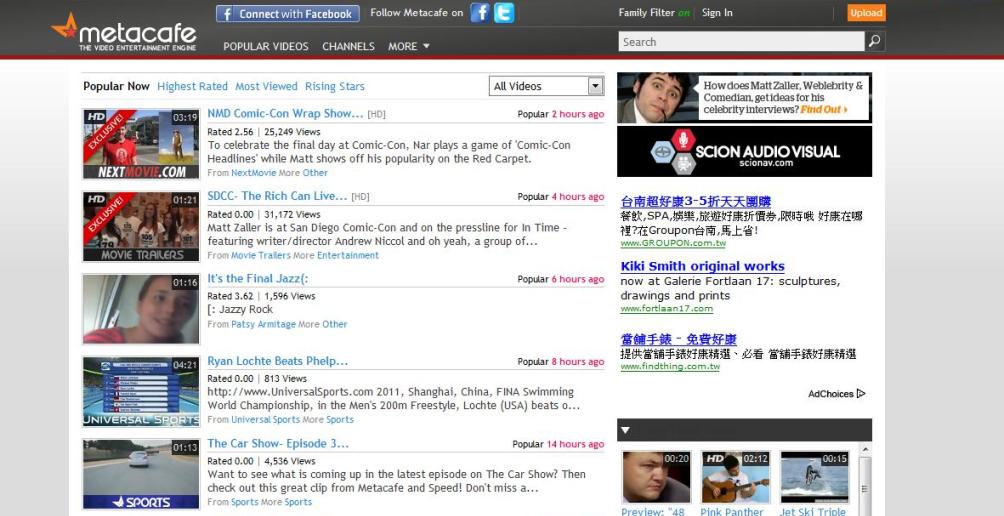Open Sports uploader link under Car Show
Image resolution: width=1004 pixels, height=516 pixels.
pos(245,503)
